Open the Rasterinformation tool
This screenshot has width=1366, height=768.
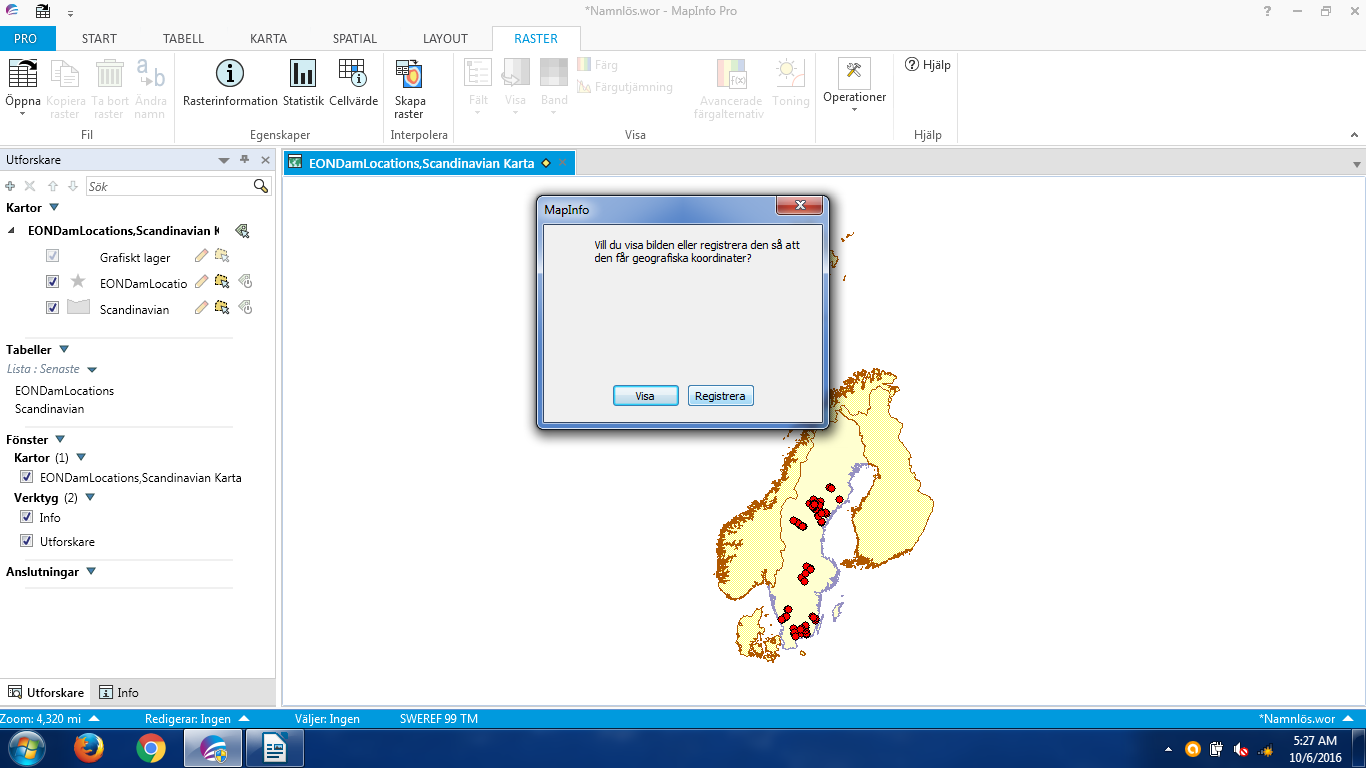click(230, 84)
